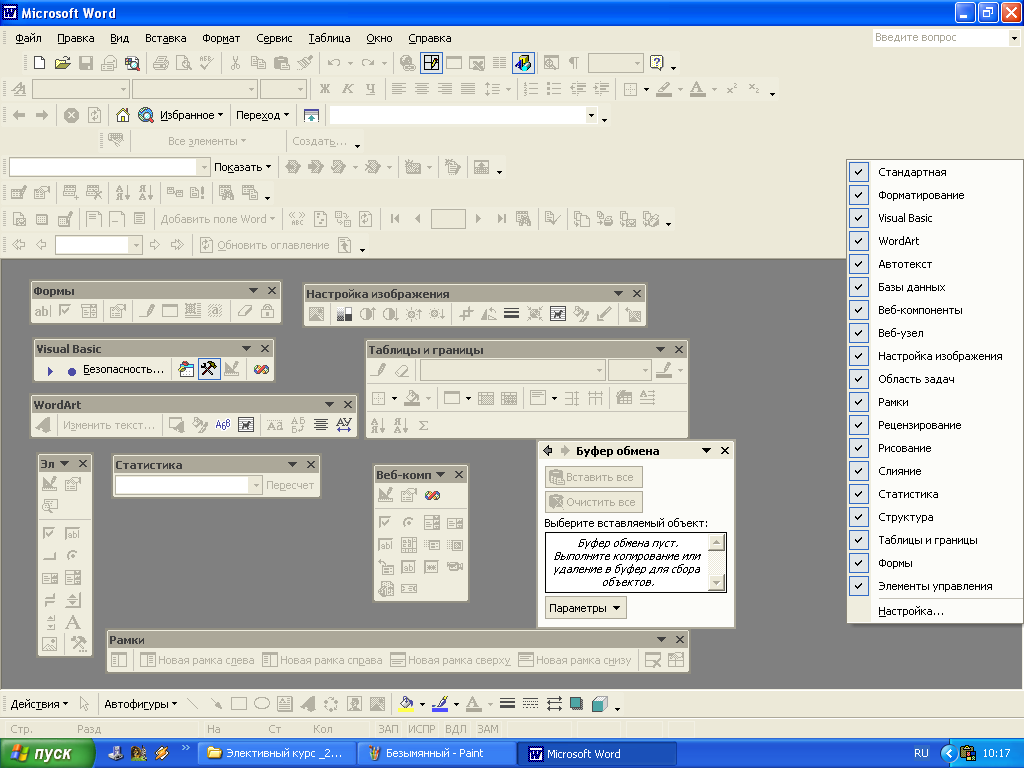Open the Web toolbar address dropdown
Screen dimensions: 1024x768
(591, 116)
